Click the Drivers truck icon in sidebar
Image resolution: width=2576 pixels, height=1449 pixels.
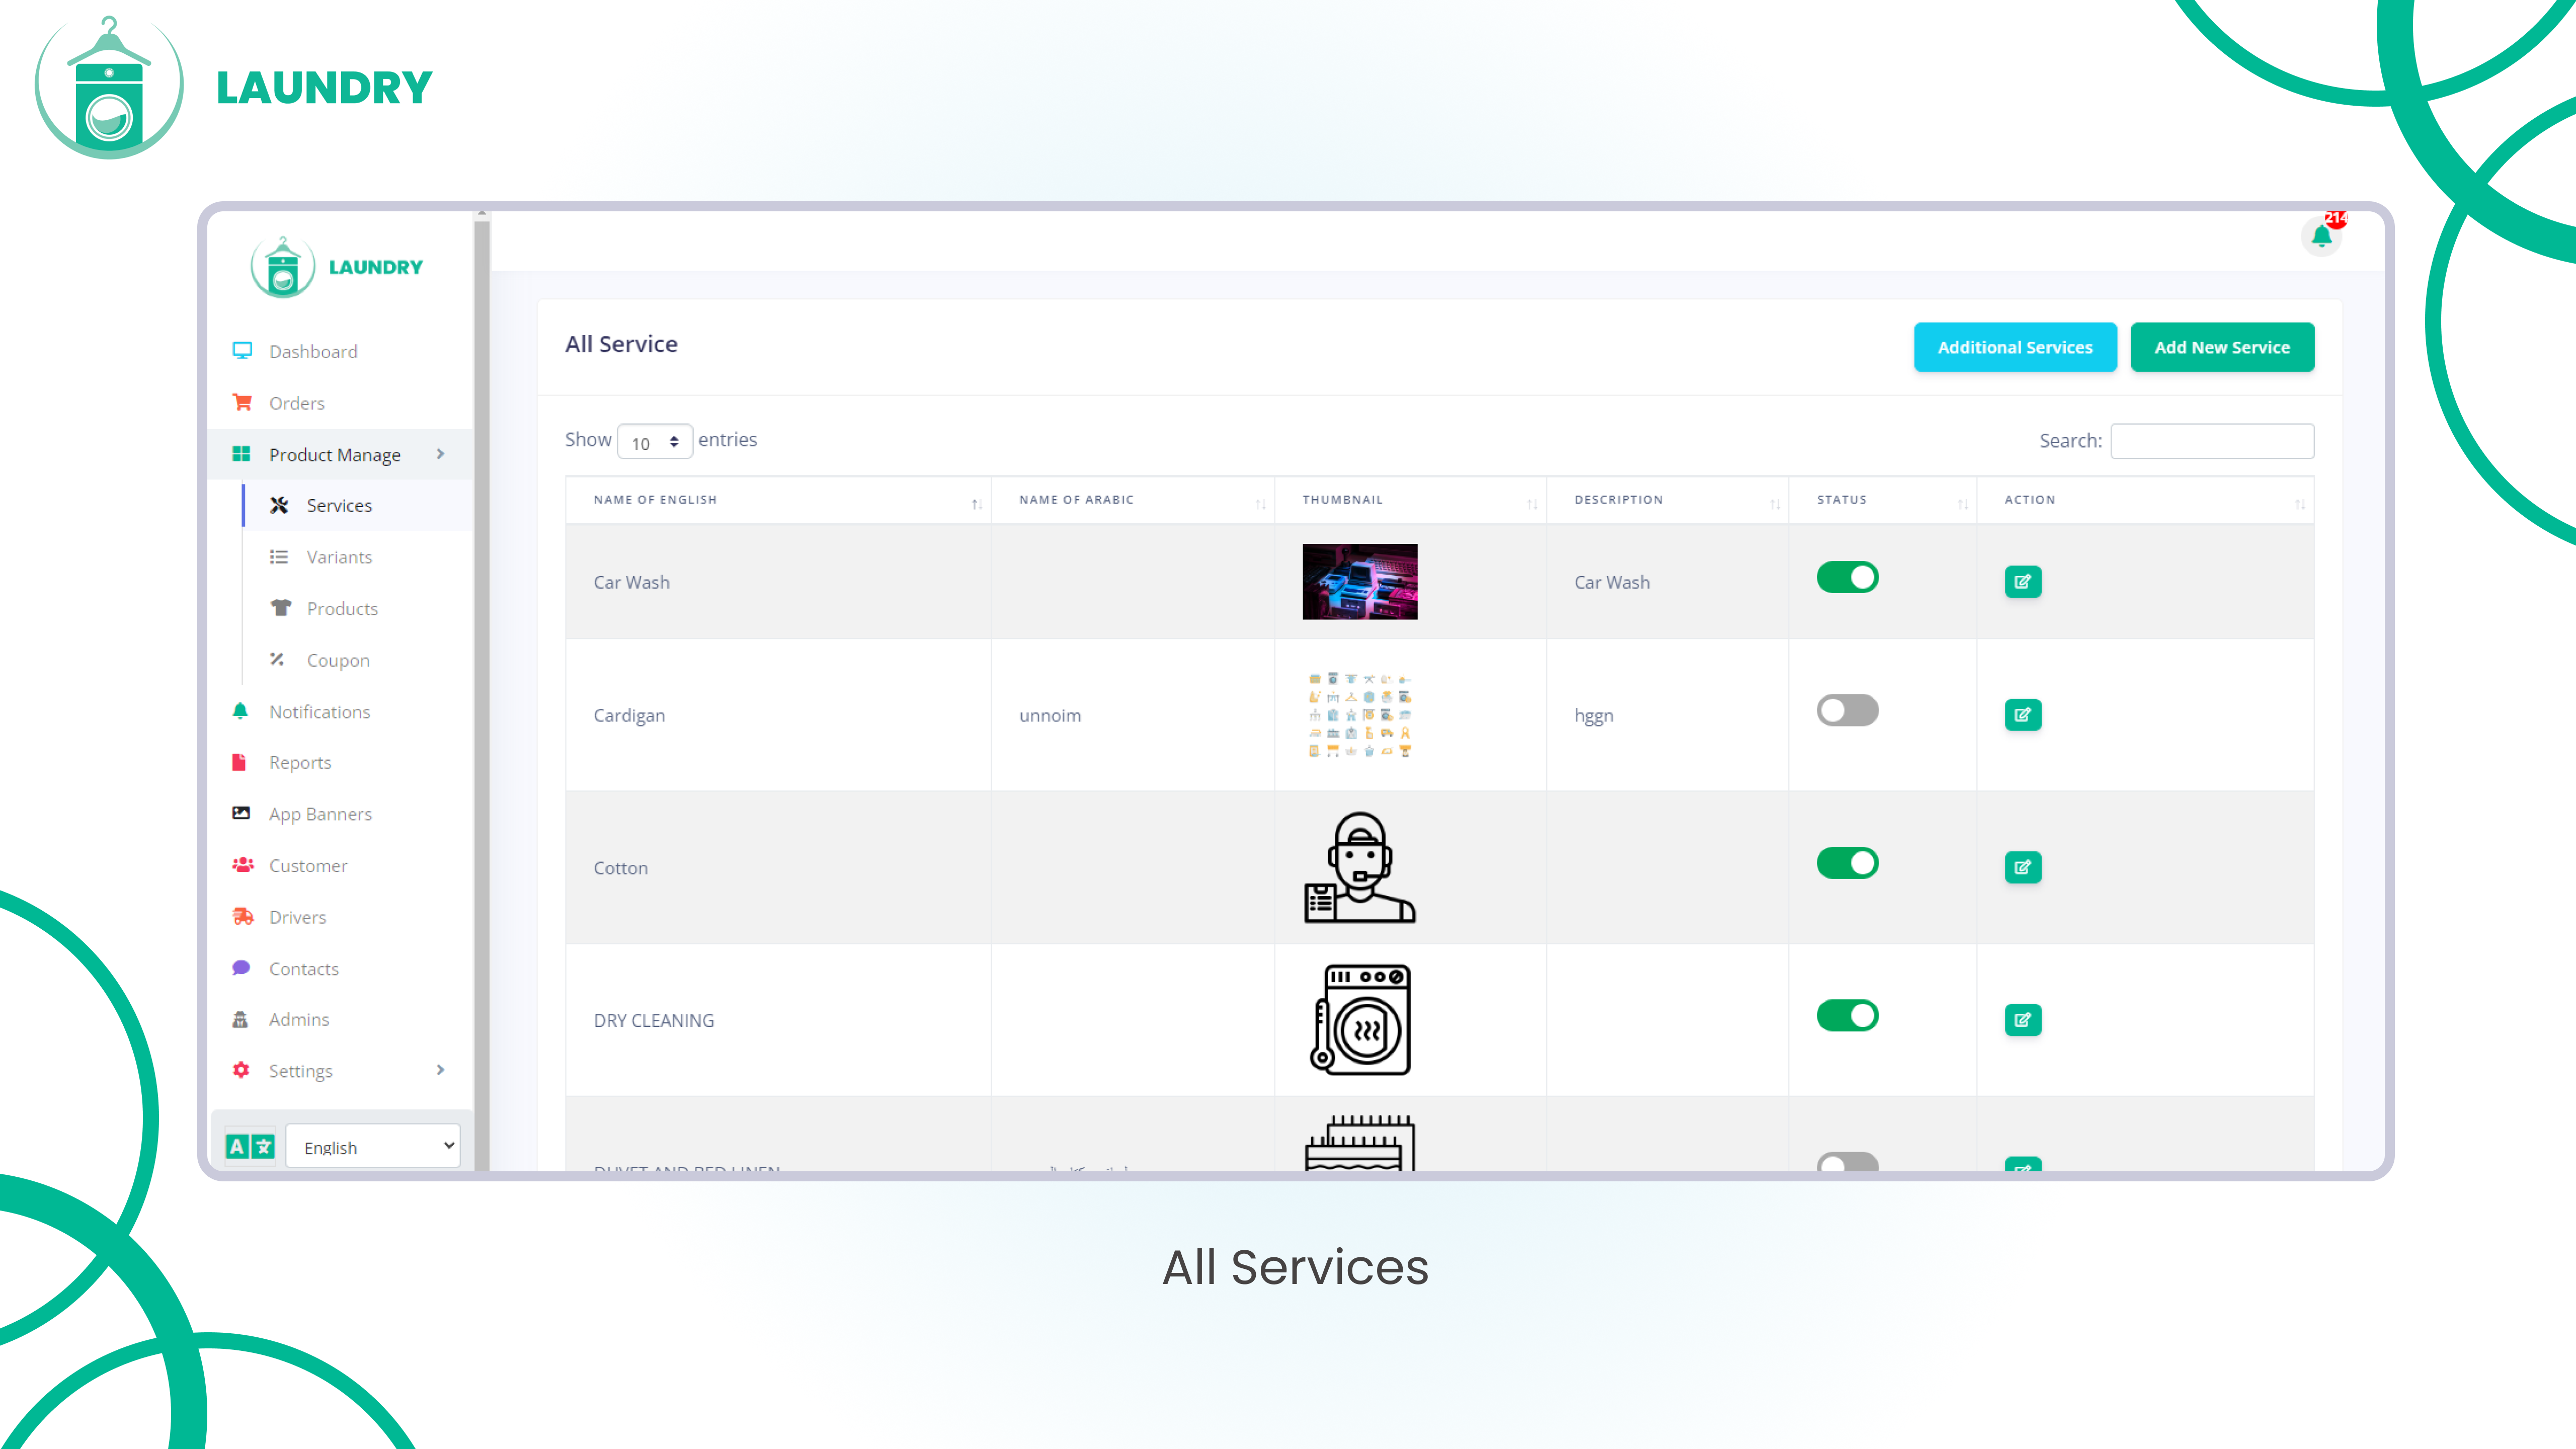tap(242, 916)
